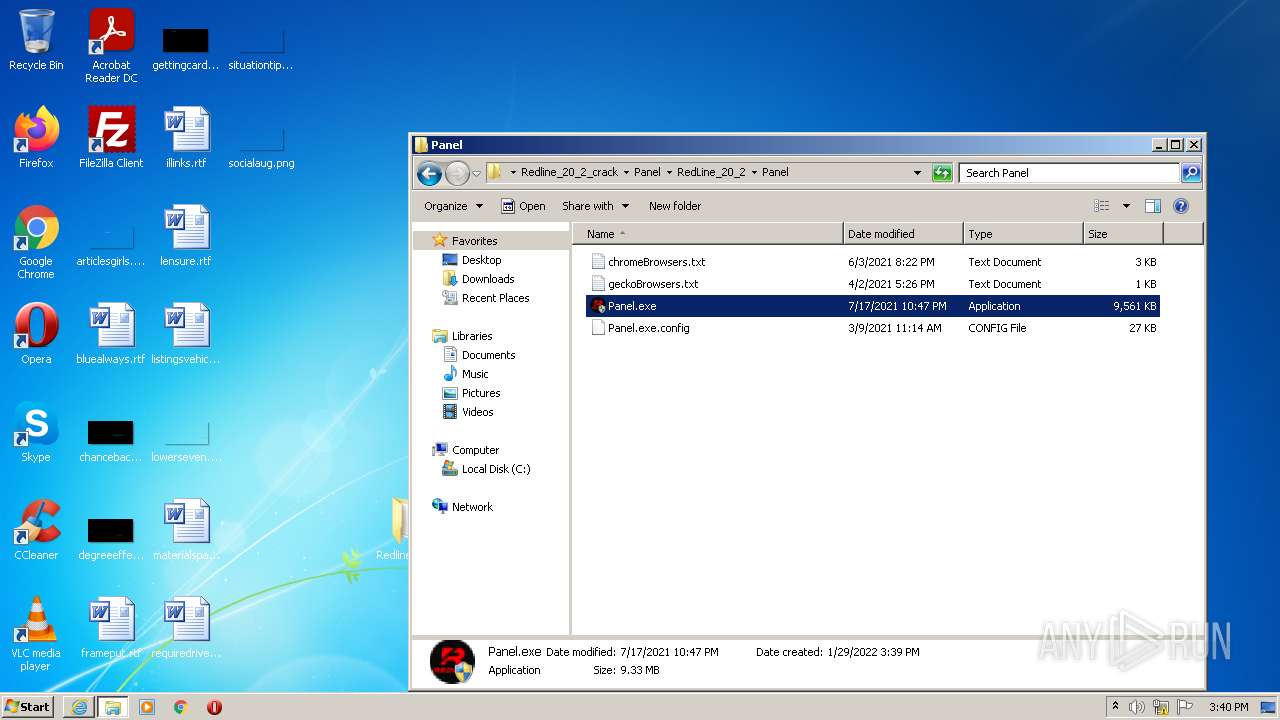1280x720 pixels.
Task: Select bluealways.rtf file on desktop
Action: coord(111,333)
